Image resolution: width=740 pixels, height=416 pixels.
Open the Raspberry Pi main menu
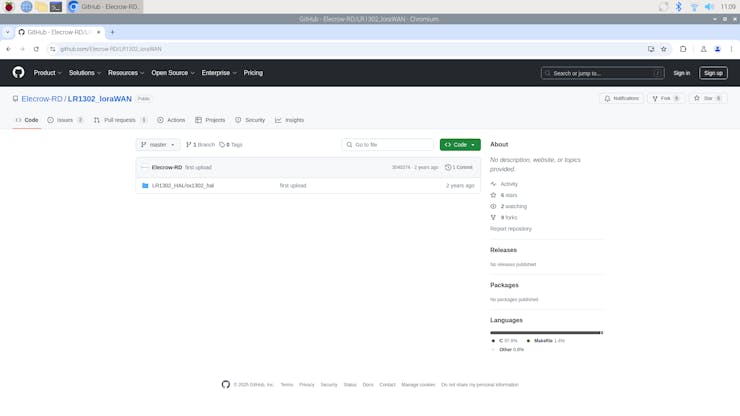tap(9, 7)
